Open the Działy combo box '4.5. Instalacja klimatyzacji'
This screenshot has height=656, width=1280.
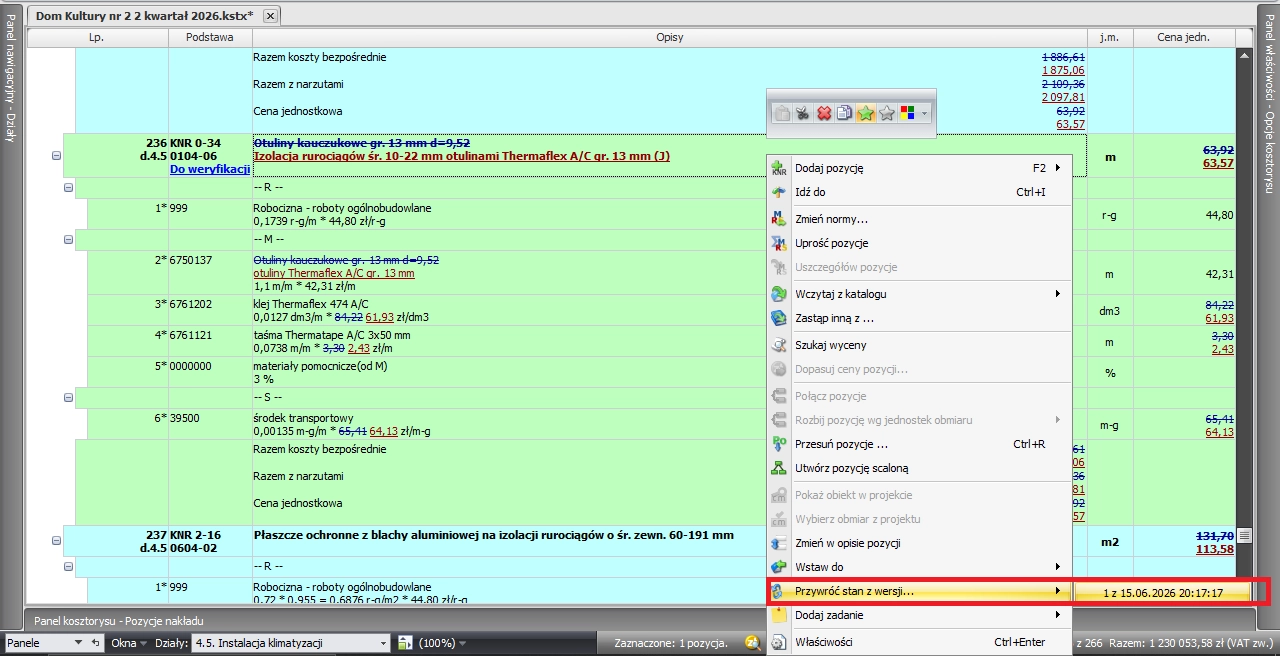pos(291,642)
